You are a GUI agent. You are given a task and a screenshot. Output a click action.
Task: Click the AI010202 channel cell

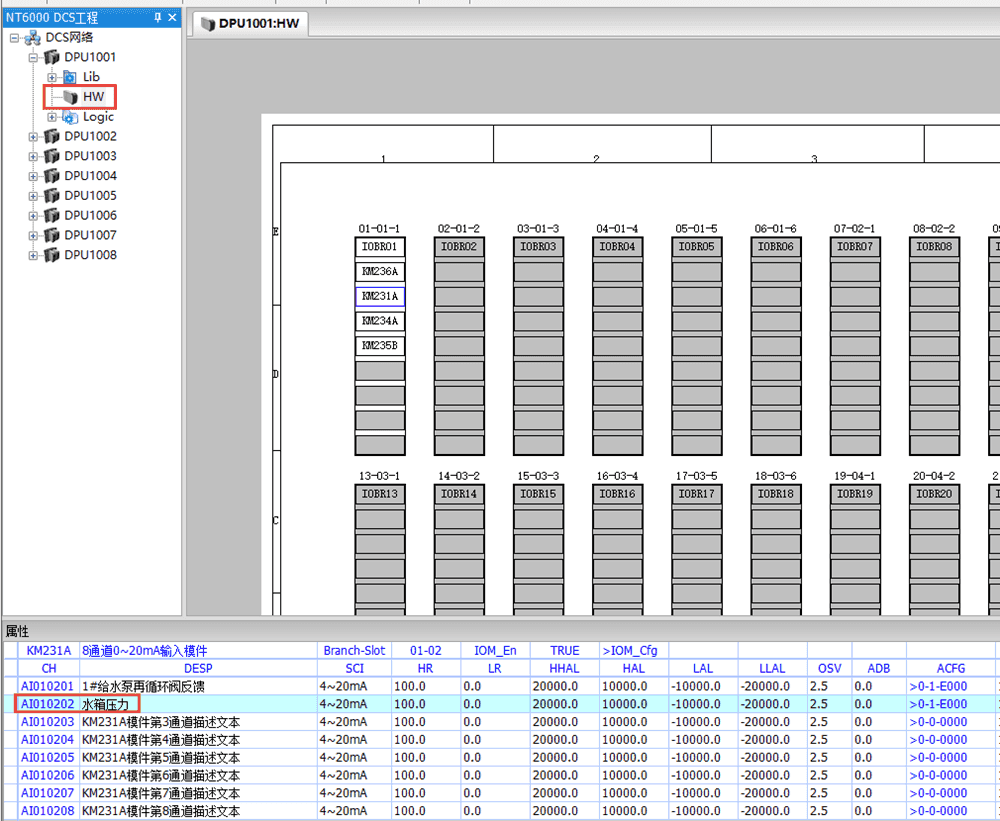[x=48, y=704]
